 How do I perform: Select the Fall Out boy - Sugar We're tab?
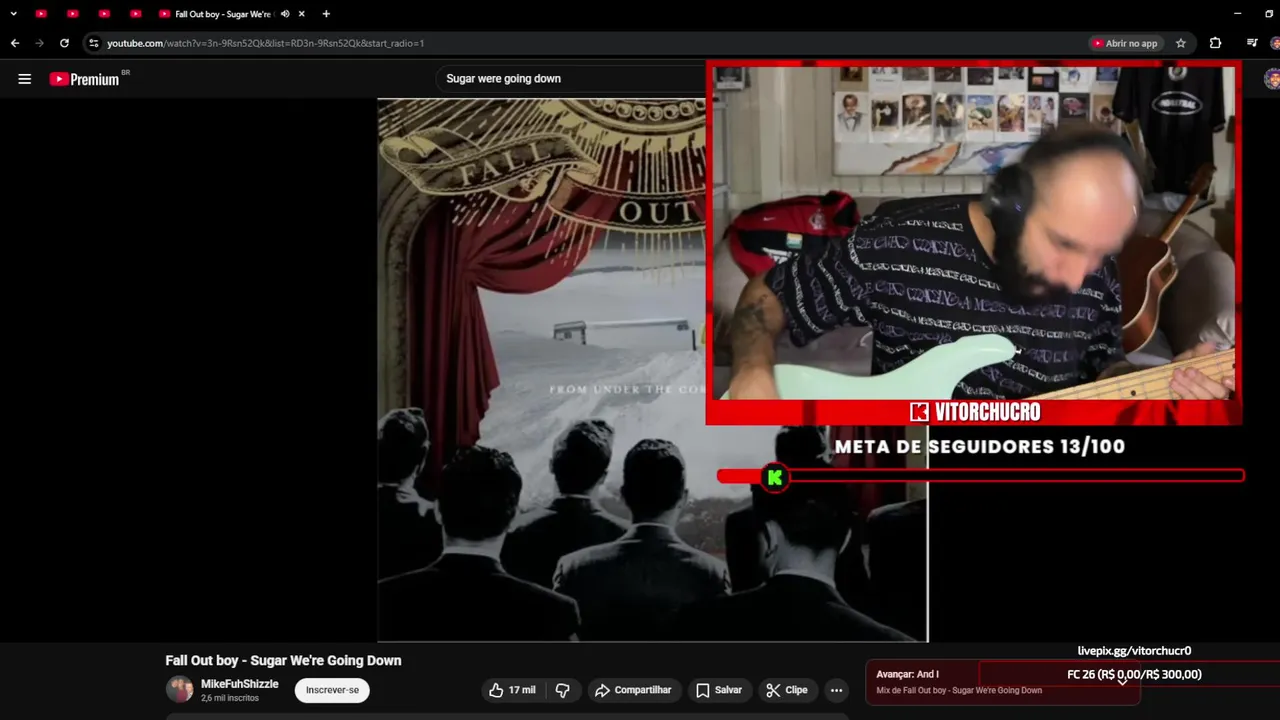click(x=222, y=14)
